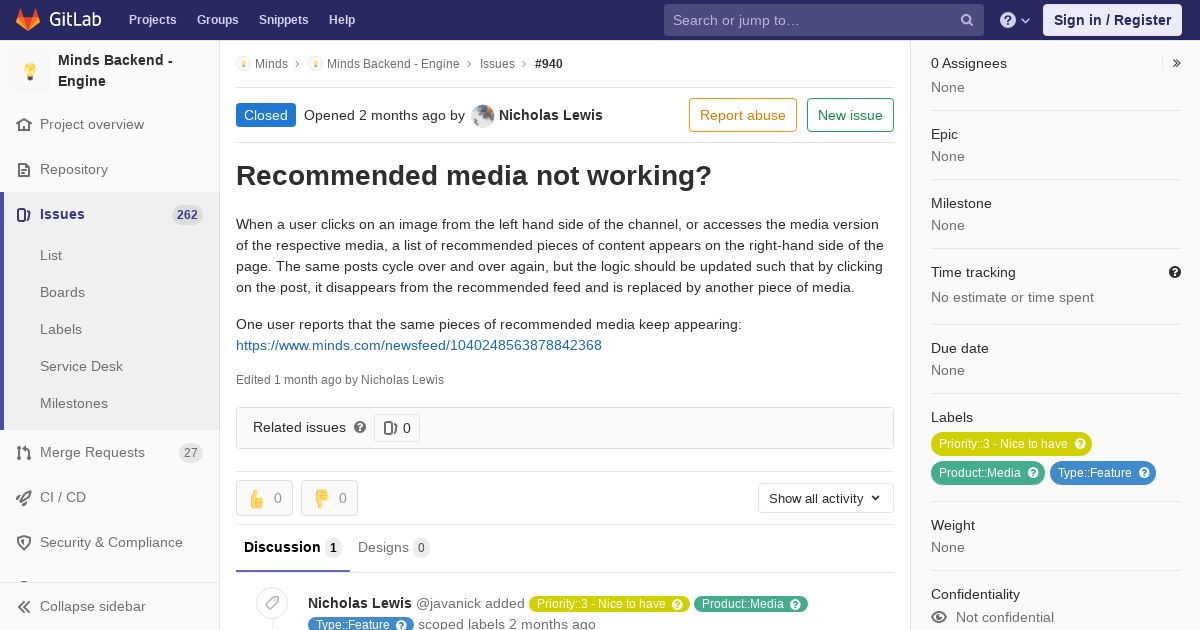The width and height of the screenshot is (1200, 630).
Task: Click the Merge Requests icon
Action: [x=24, y=453]
